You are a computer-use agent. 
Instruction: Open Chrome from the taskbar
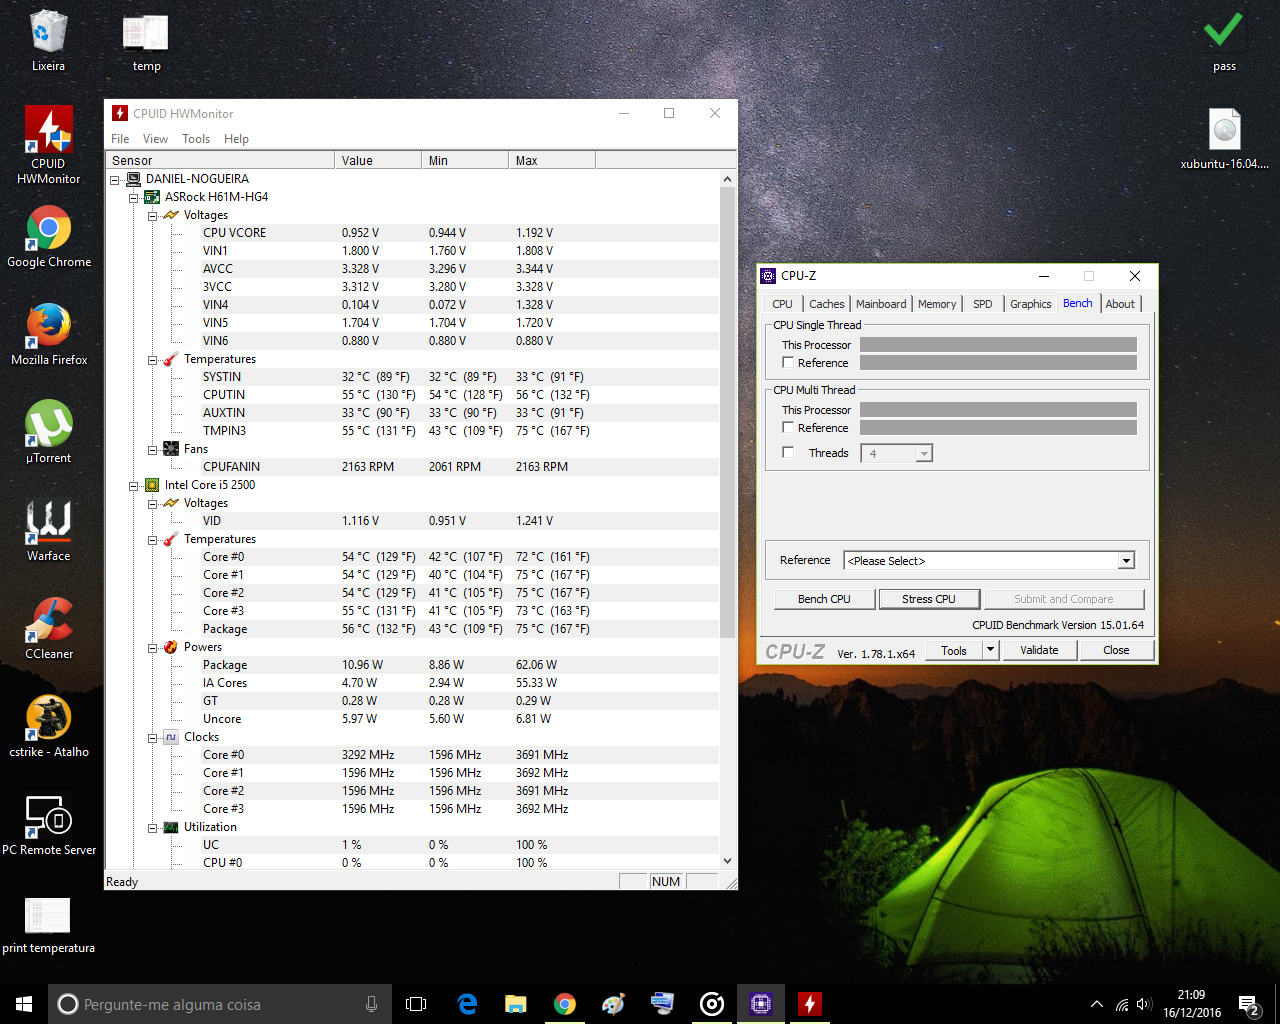point(565,1004)
